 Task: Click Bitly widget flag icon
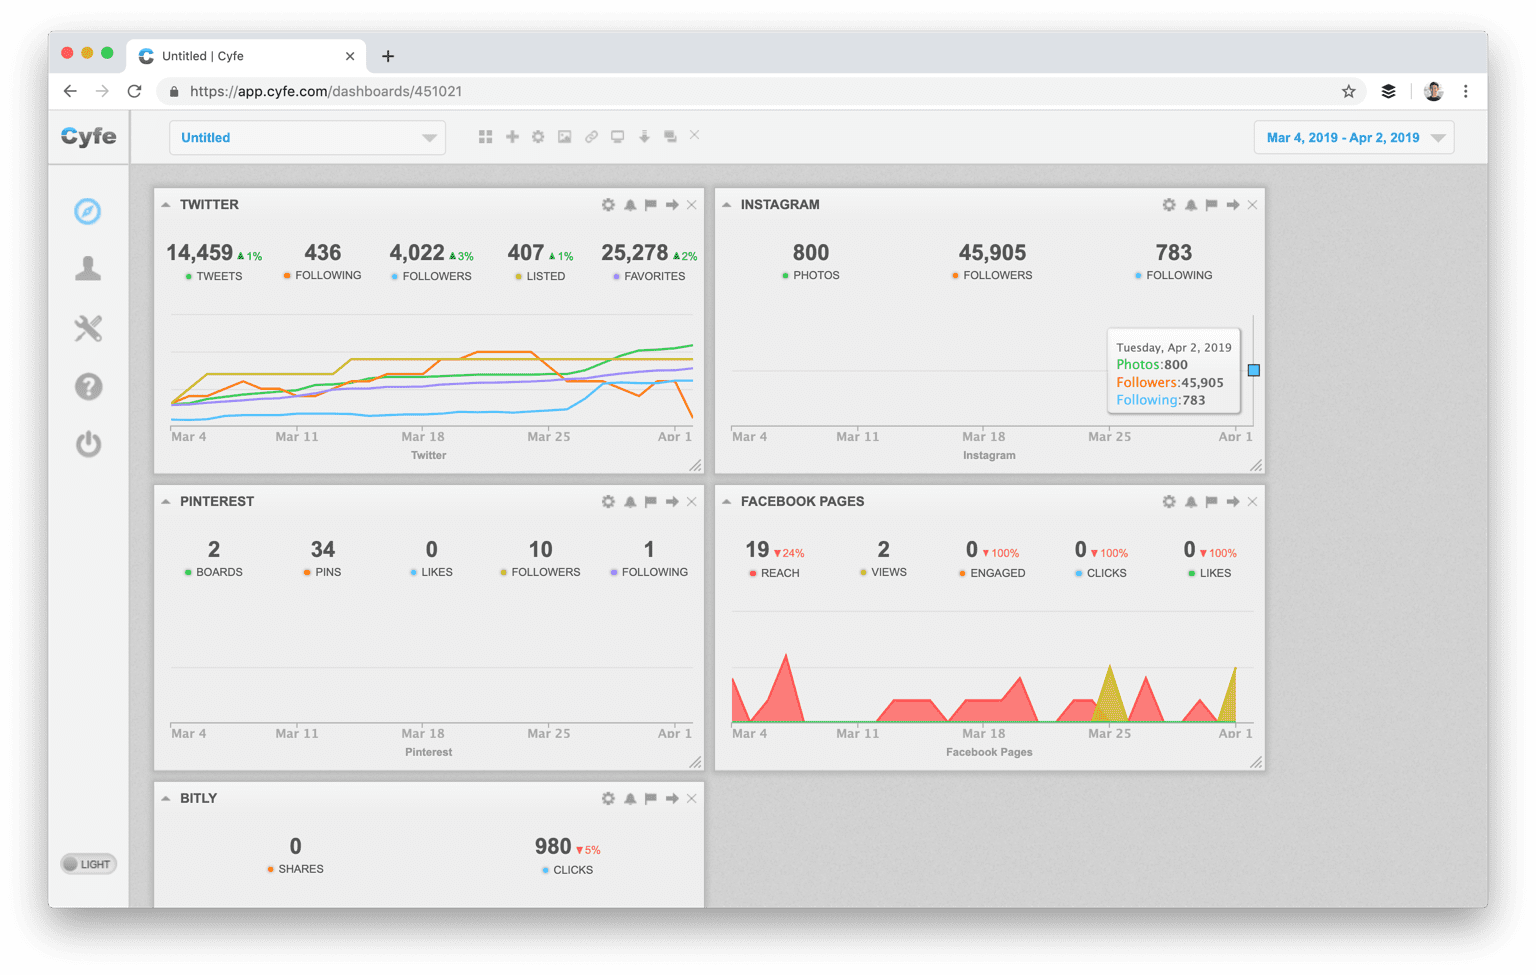pyautogui.click(x=651, y=799)
